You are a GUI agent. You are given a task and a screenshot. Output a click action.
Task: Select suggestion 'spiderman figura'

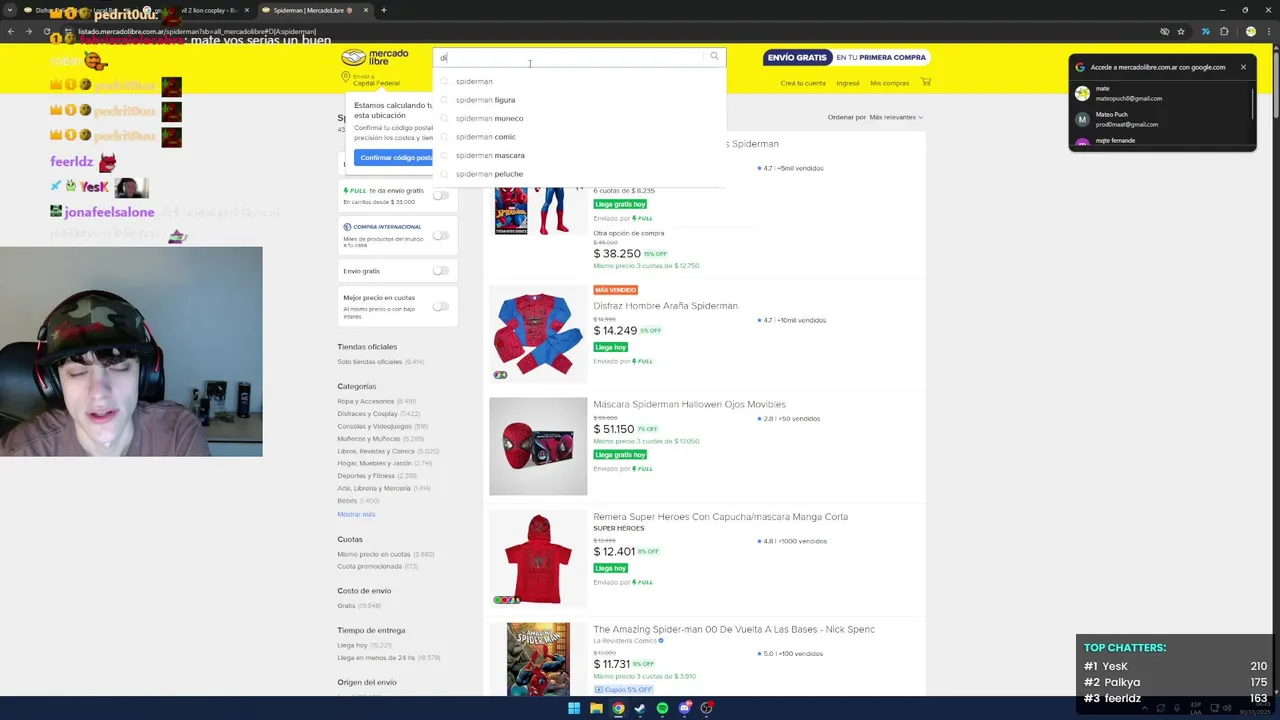click(486, 100)
